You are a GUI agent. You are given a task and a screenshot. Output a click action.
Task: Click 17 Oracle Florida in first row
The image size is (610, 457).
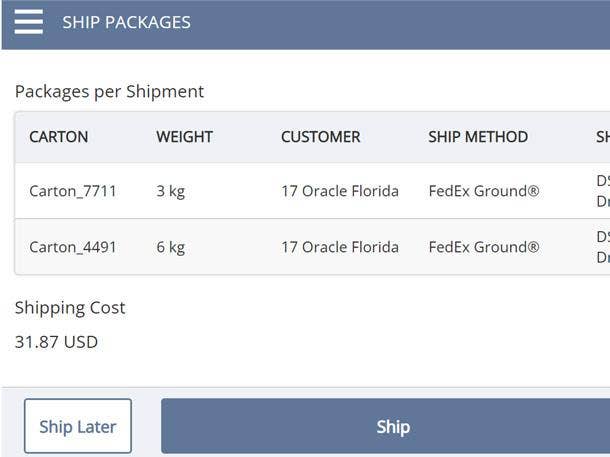coord(339,191)
